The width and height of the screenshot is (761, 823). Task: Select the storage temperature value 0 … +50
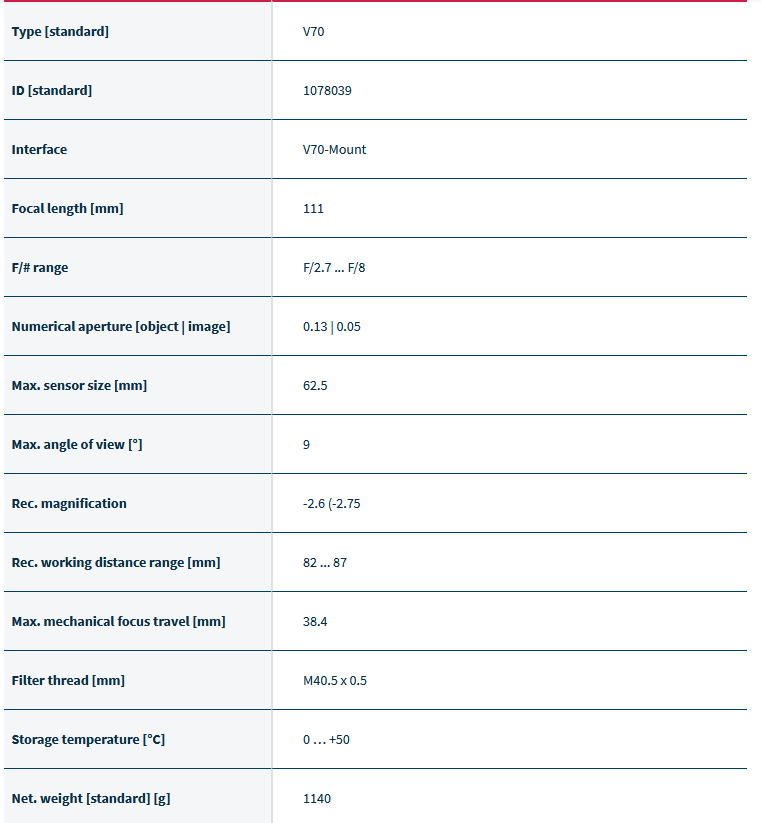click(326, 740)
